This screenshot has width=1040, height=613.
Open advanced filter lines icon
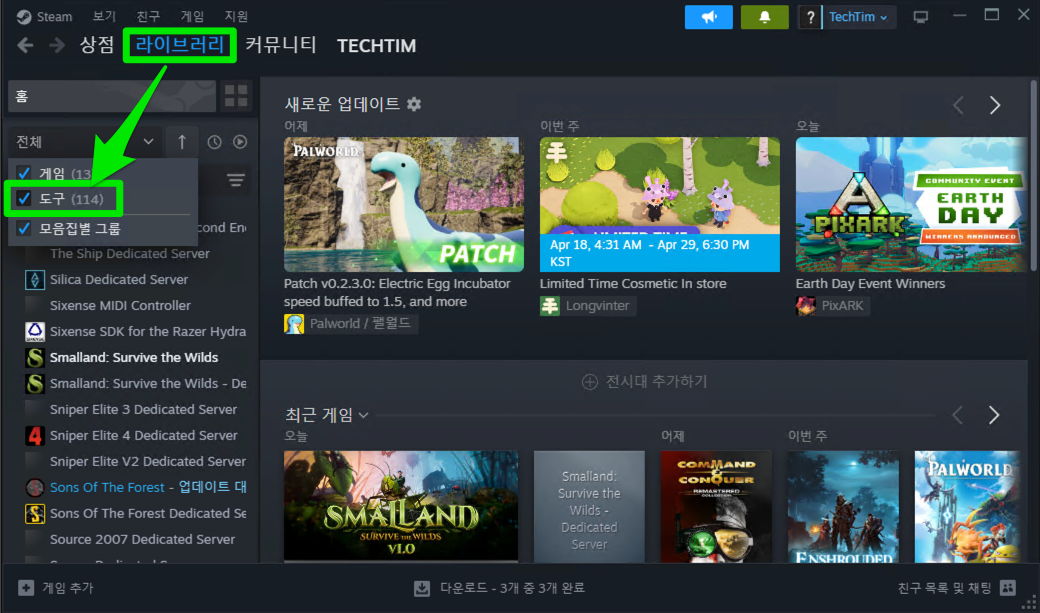(x=235, y=180)
